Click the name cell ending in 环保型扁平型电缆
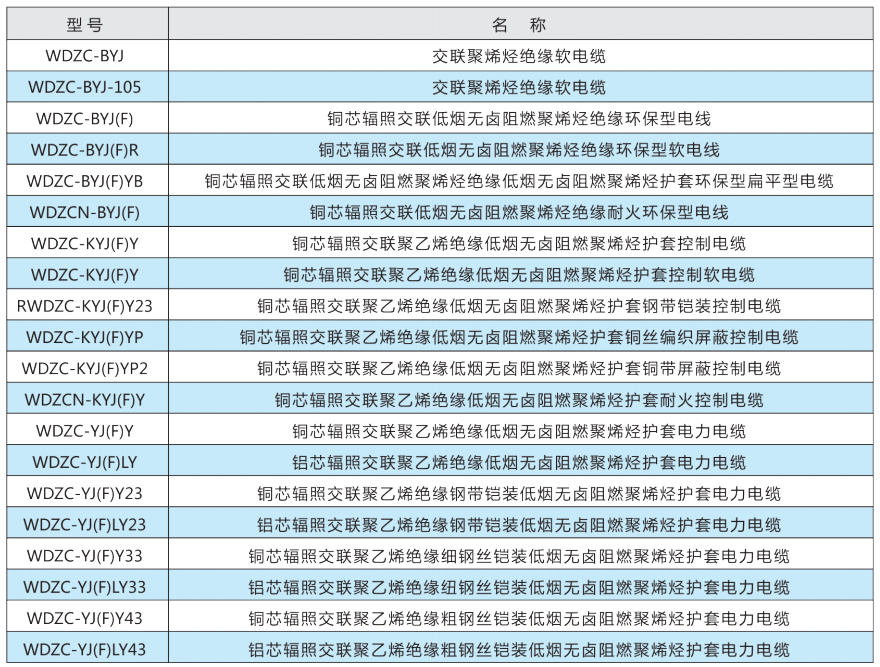 click(519, 181)
